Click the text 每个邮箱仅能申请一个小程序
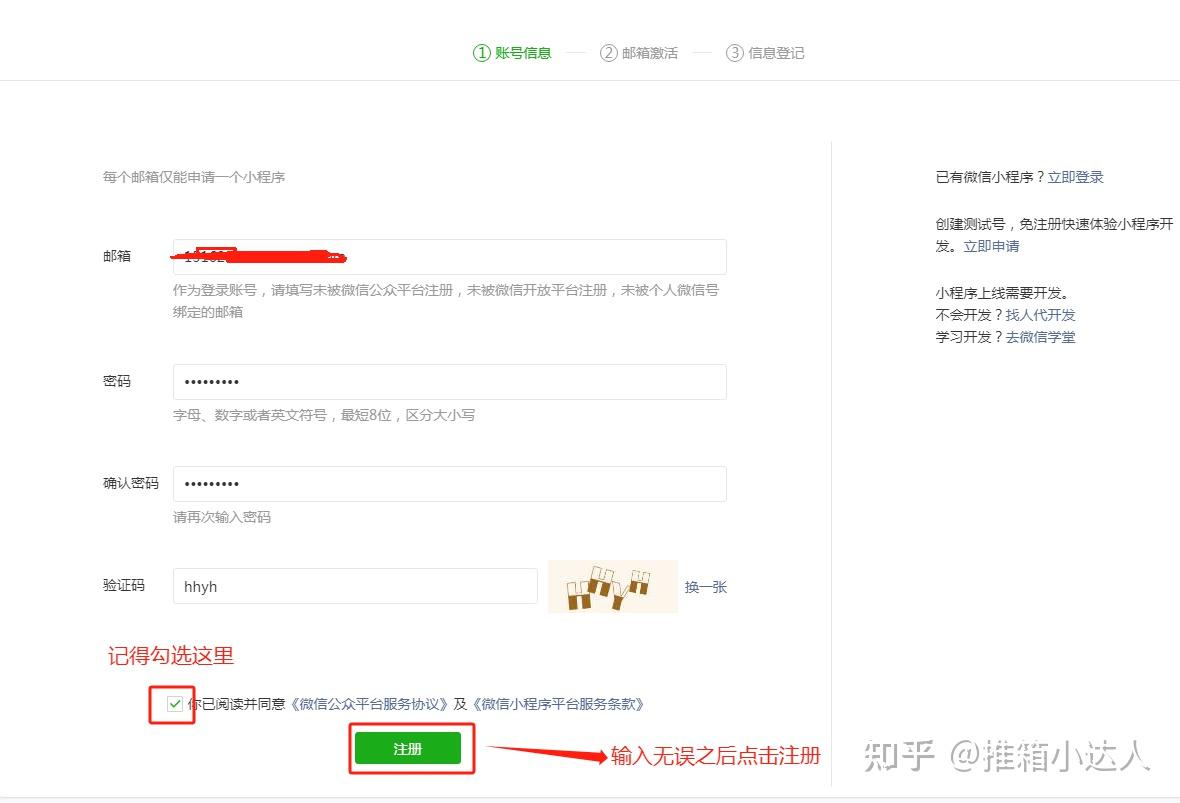 pos(194,177)
